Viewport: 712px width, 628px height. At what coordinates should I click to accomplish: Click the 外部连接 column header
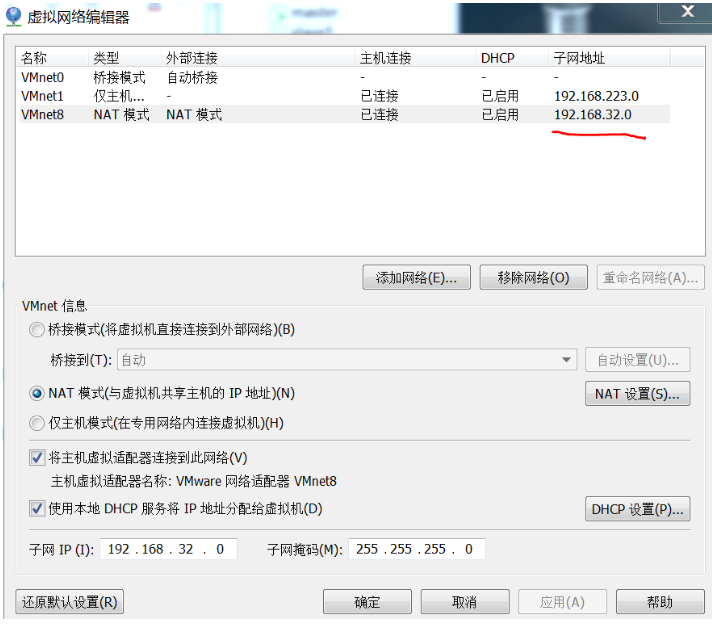click(x=257, y=58)
